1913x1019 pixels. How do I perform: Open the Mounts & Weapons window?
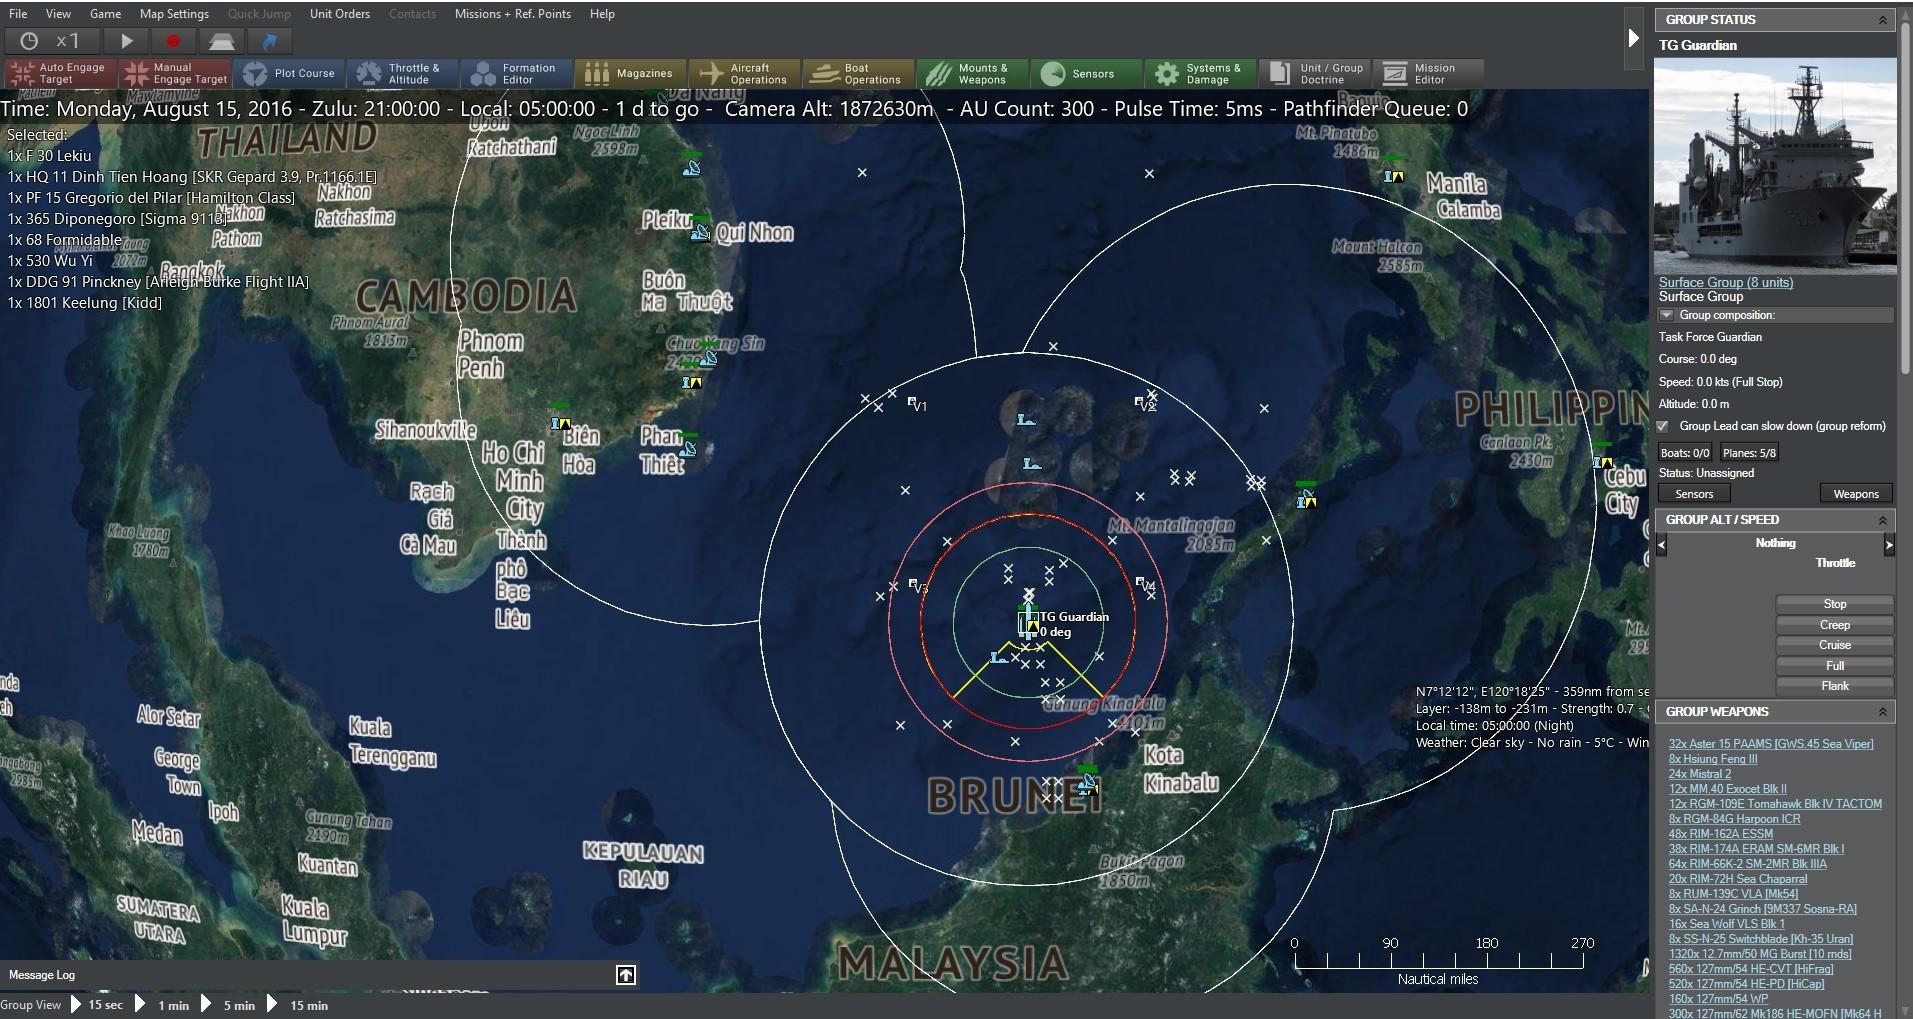pos(970,73)
